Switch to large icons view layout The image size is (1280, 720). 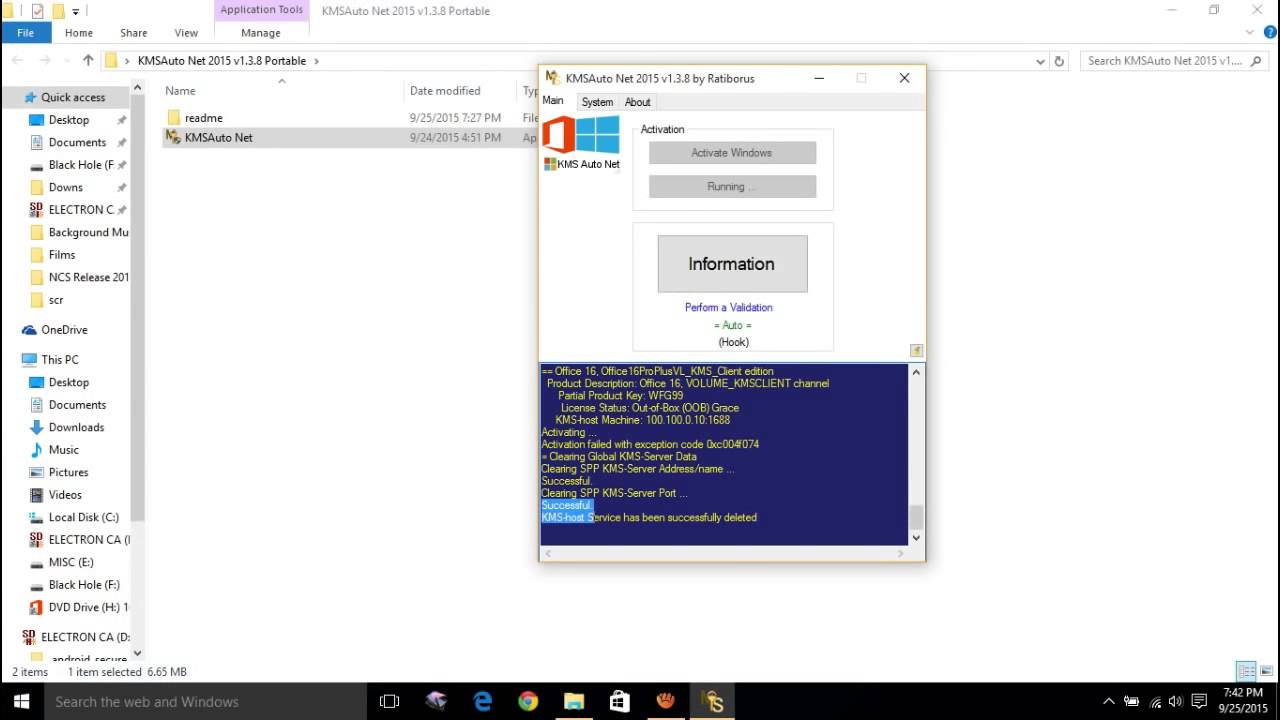point(1266,672)
